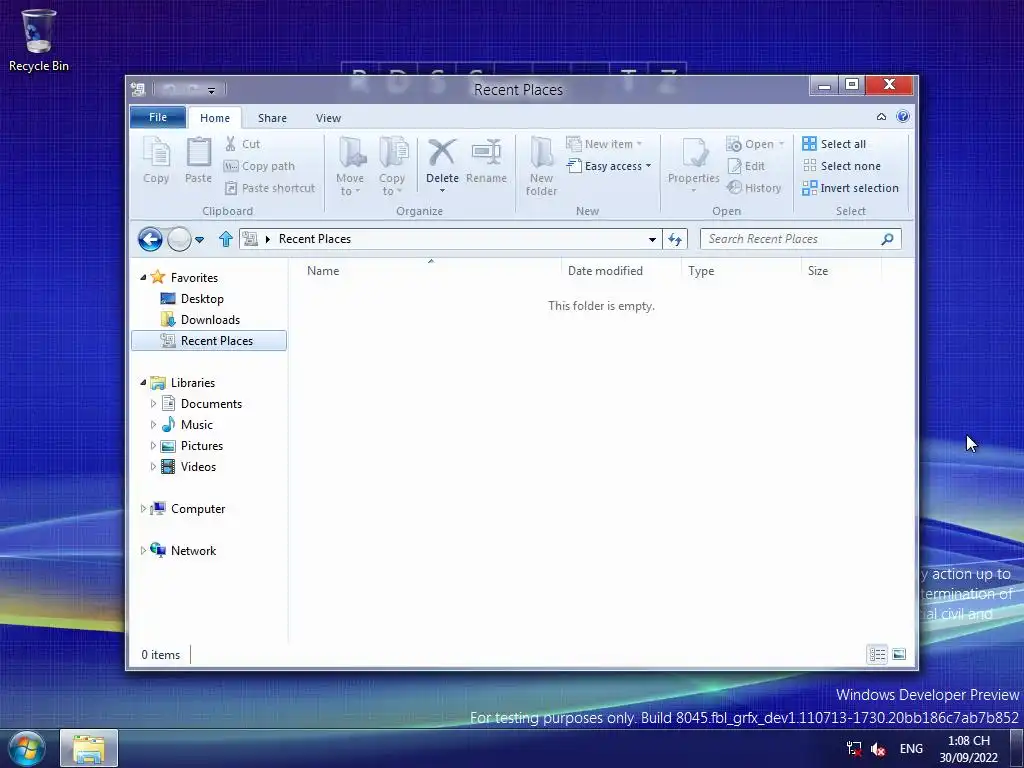1024x768 pixels.
Task: Click the search magnifier icon
Action: (887, 239)
